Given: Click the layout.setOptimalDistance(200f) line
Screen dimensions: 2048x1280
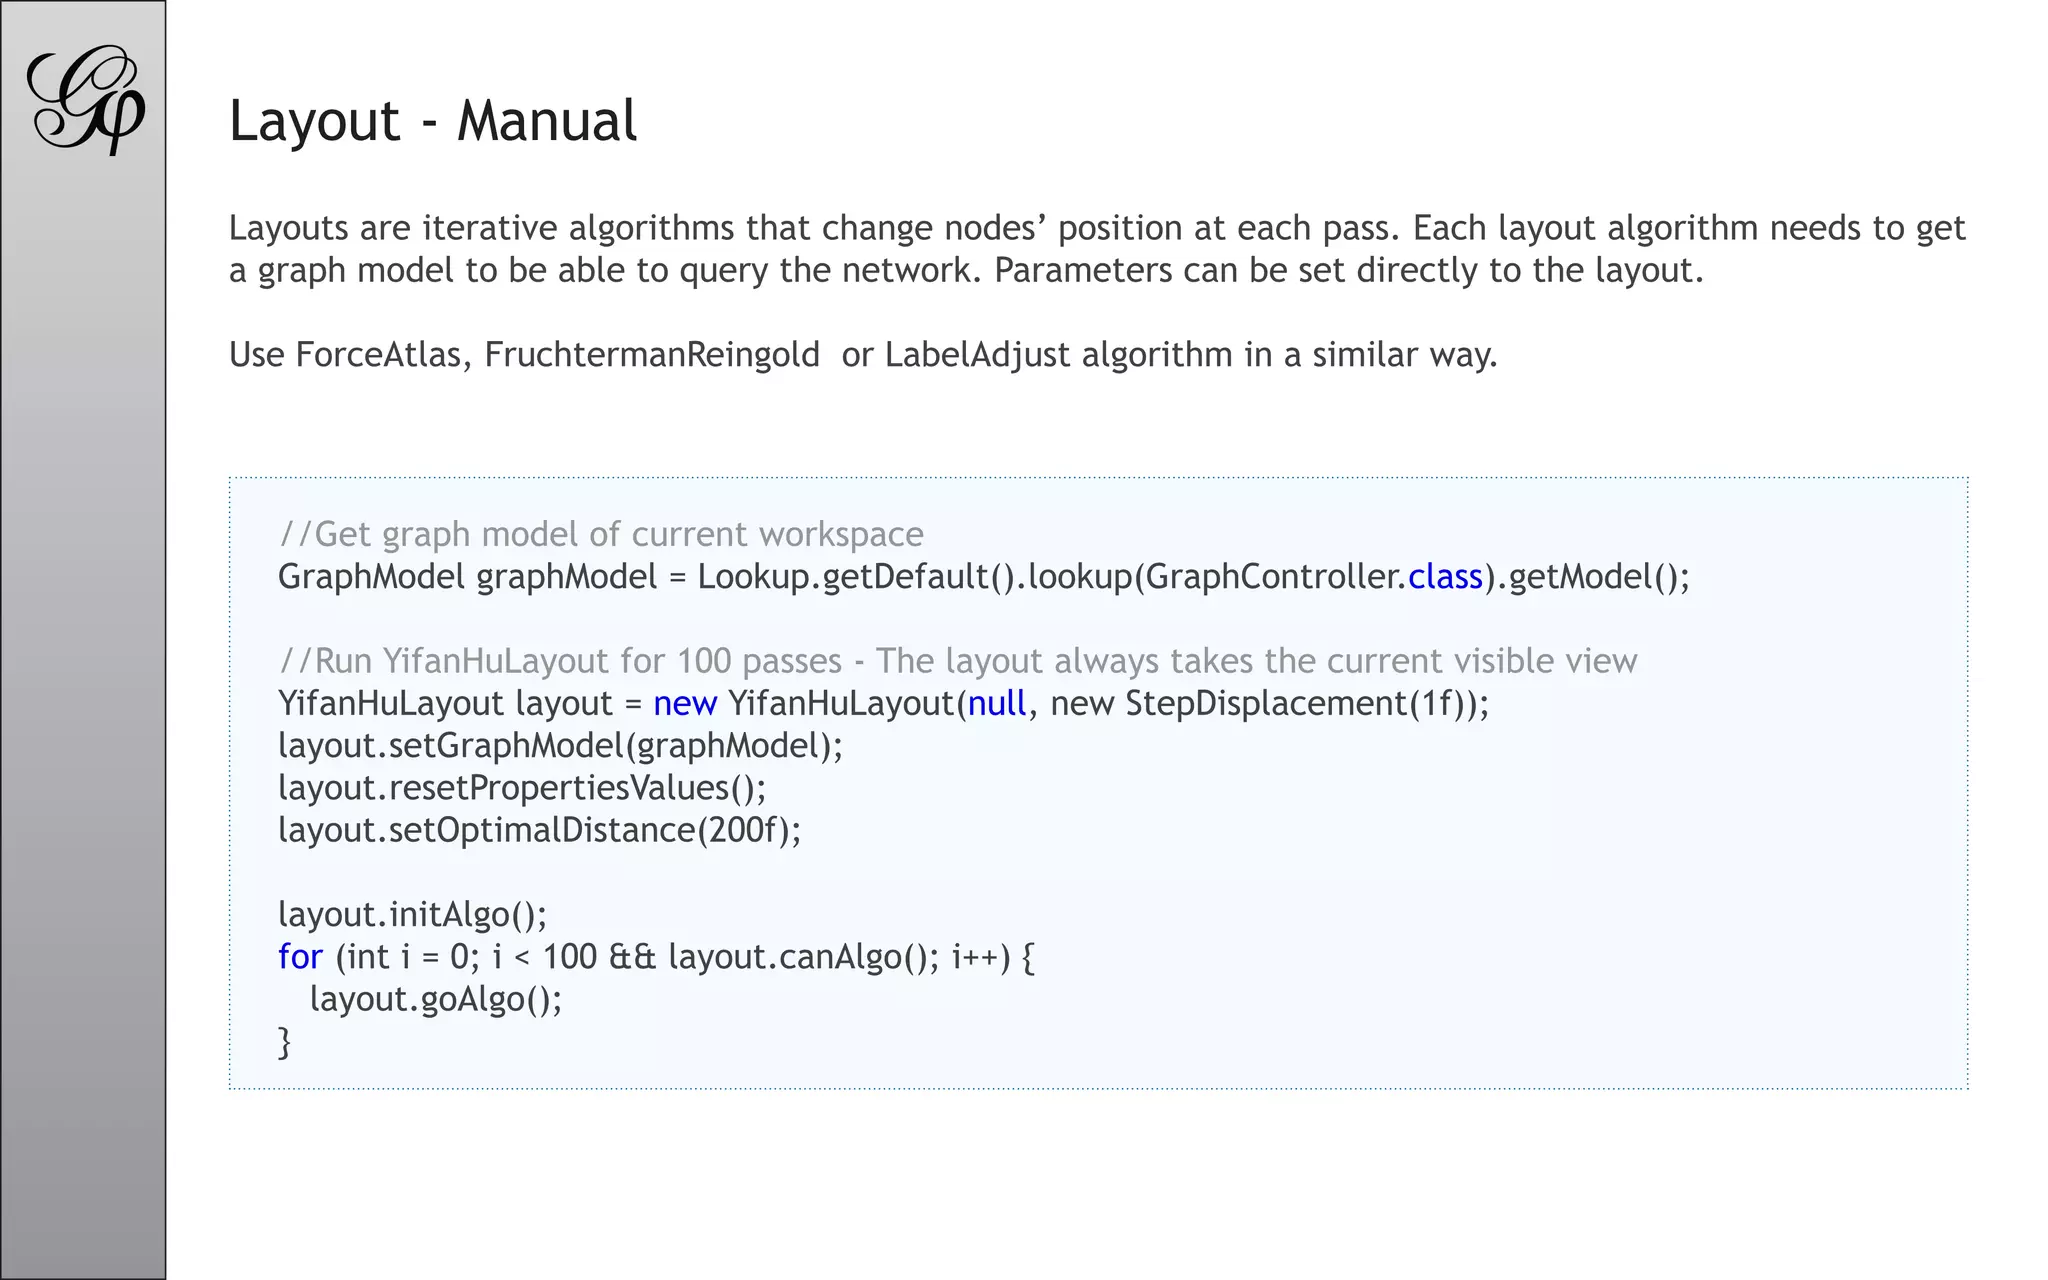Looking at the screenshot, I should click(540, 830).
